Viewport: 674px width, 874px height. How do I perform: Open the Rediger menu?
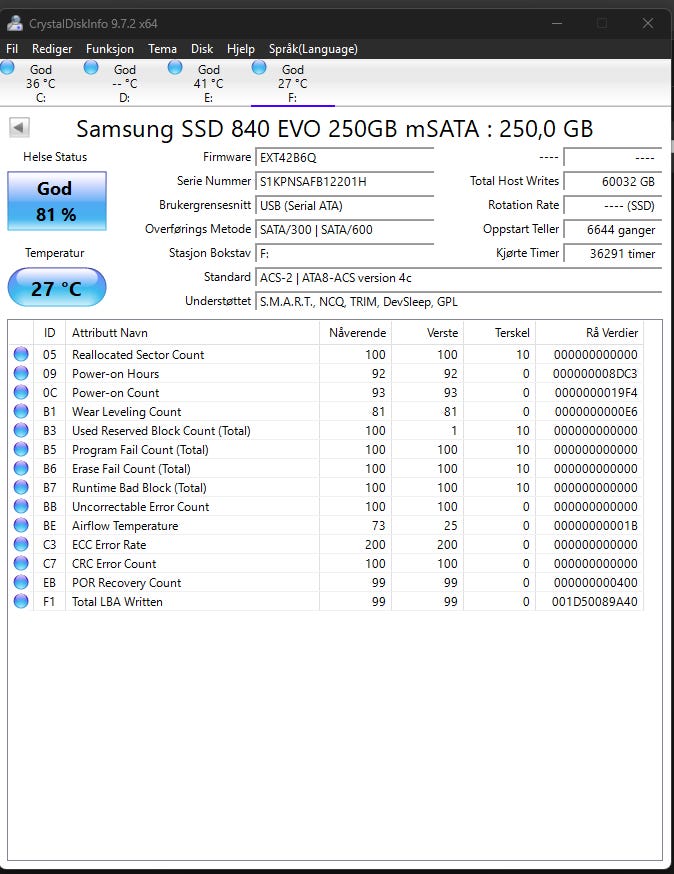[x=52, y=49]
